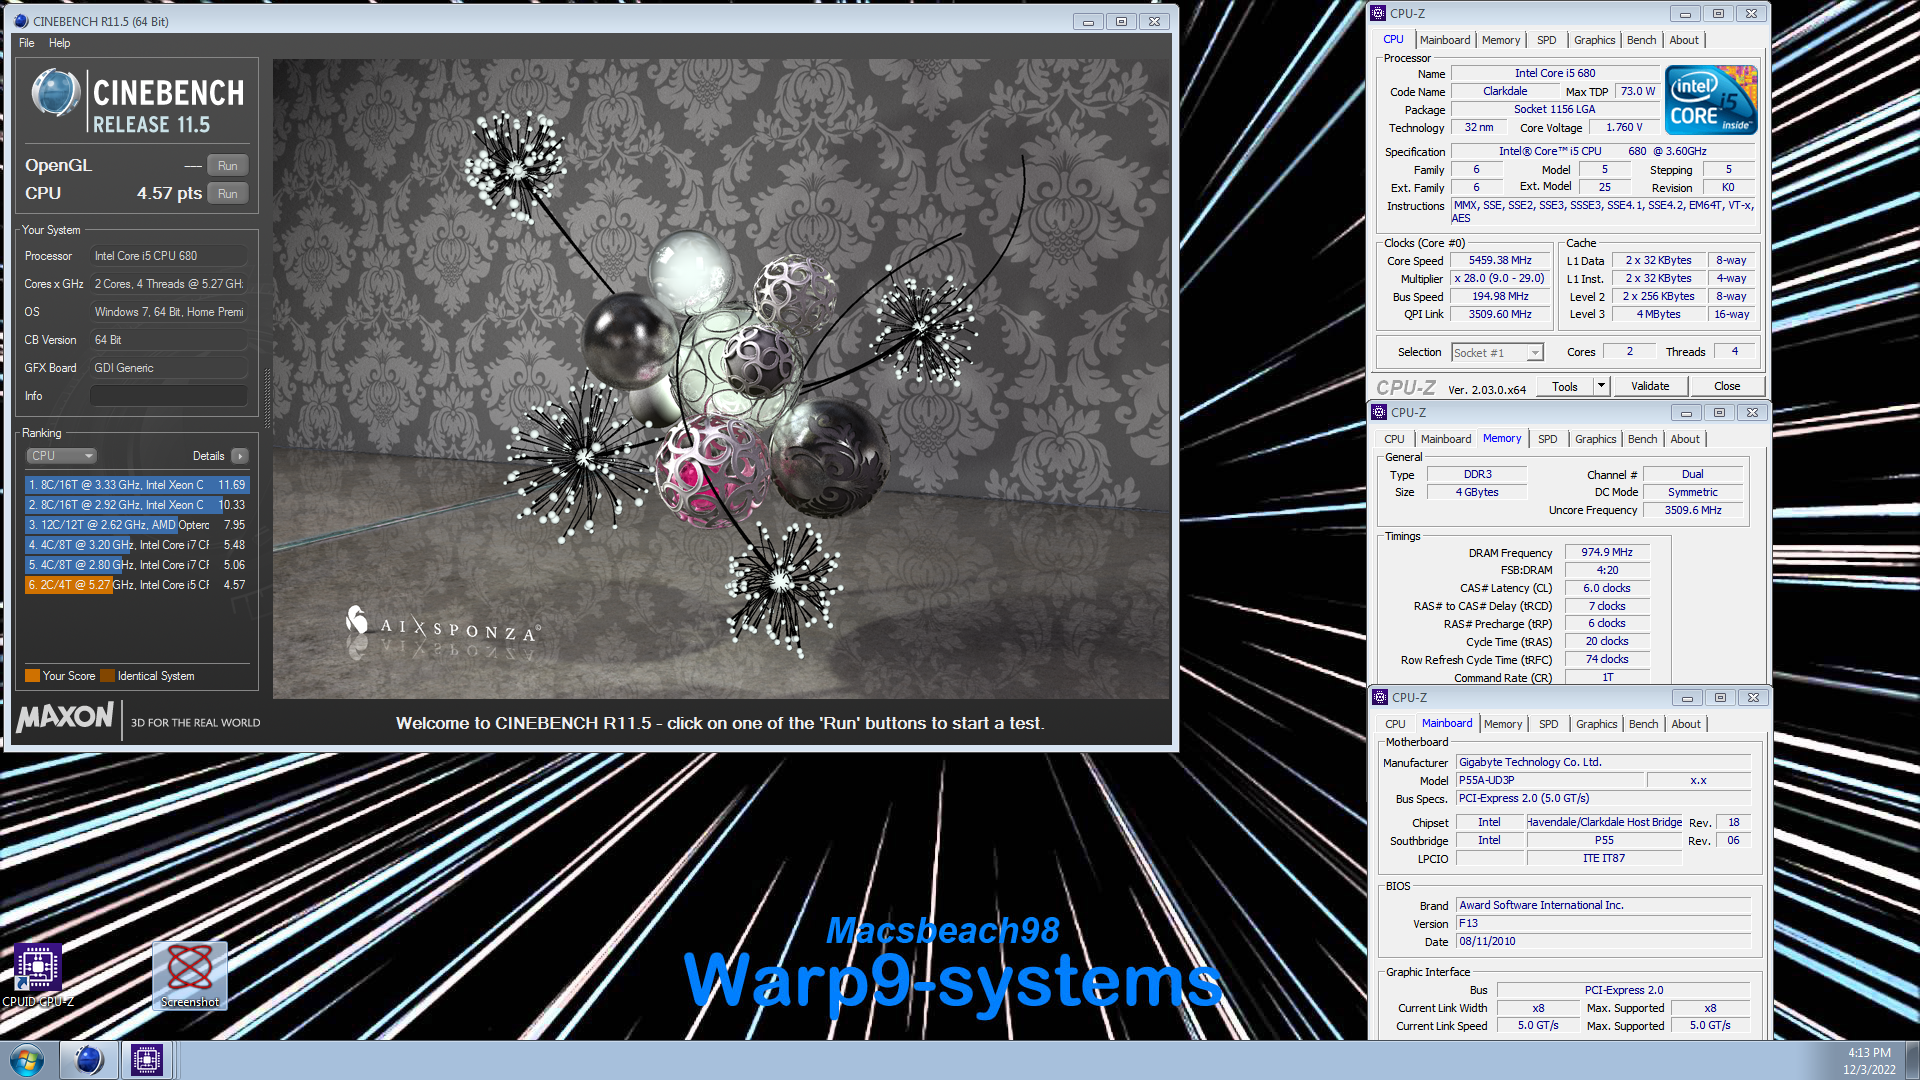Screen dimensions: 1920x1080
Task: Switch to Mainboard tab in top CPU-Z window
Action: pyautogui.click(x=1444, y=40)
